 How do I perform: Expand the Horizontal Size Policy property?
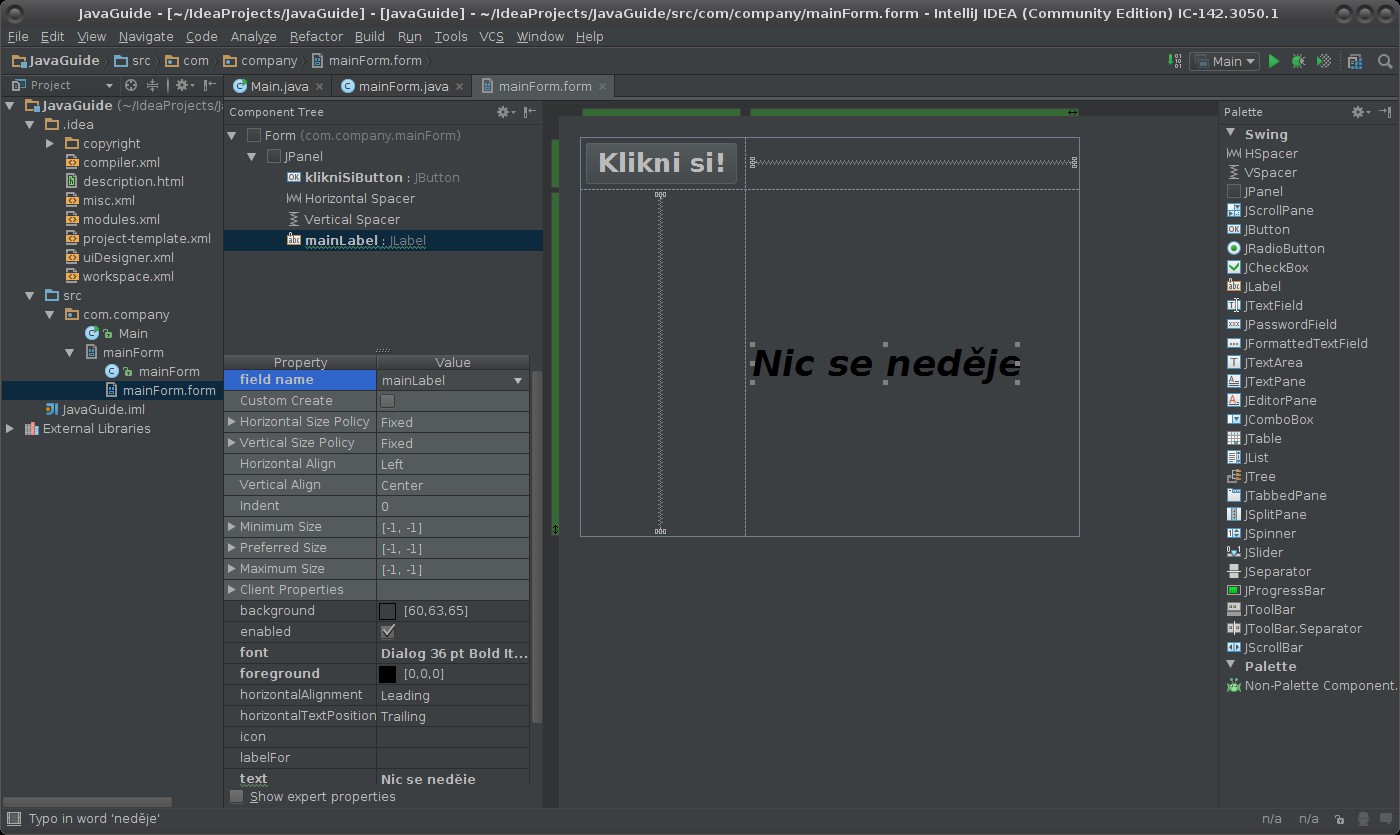232,422
